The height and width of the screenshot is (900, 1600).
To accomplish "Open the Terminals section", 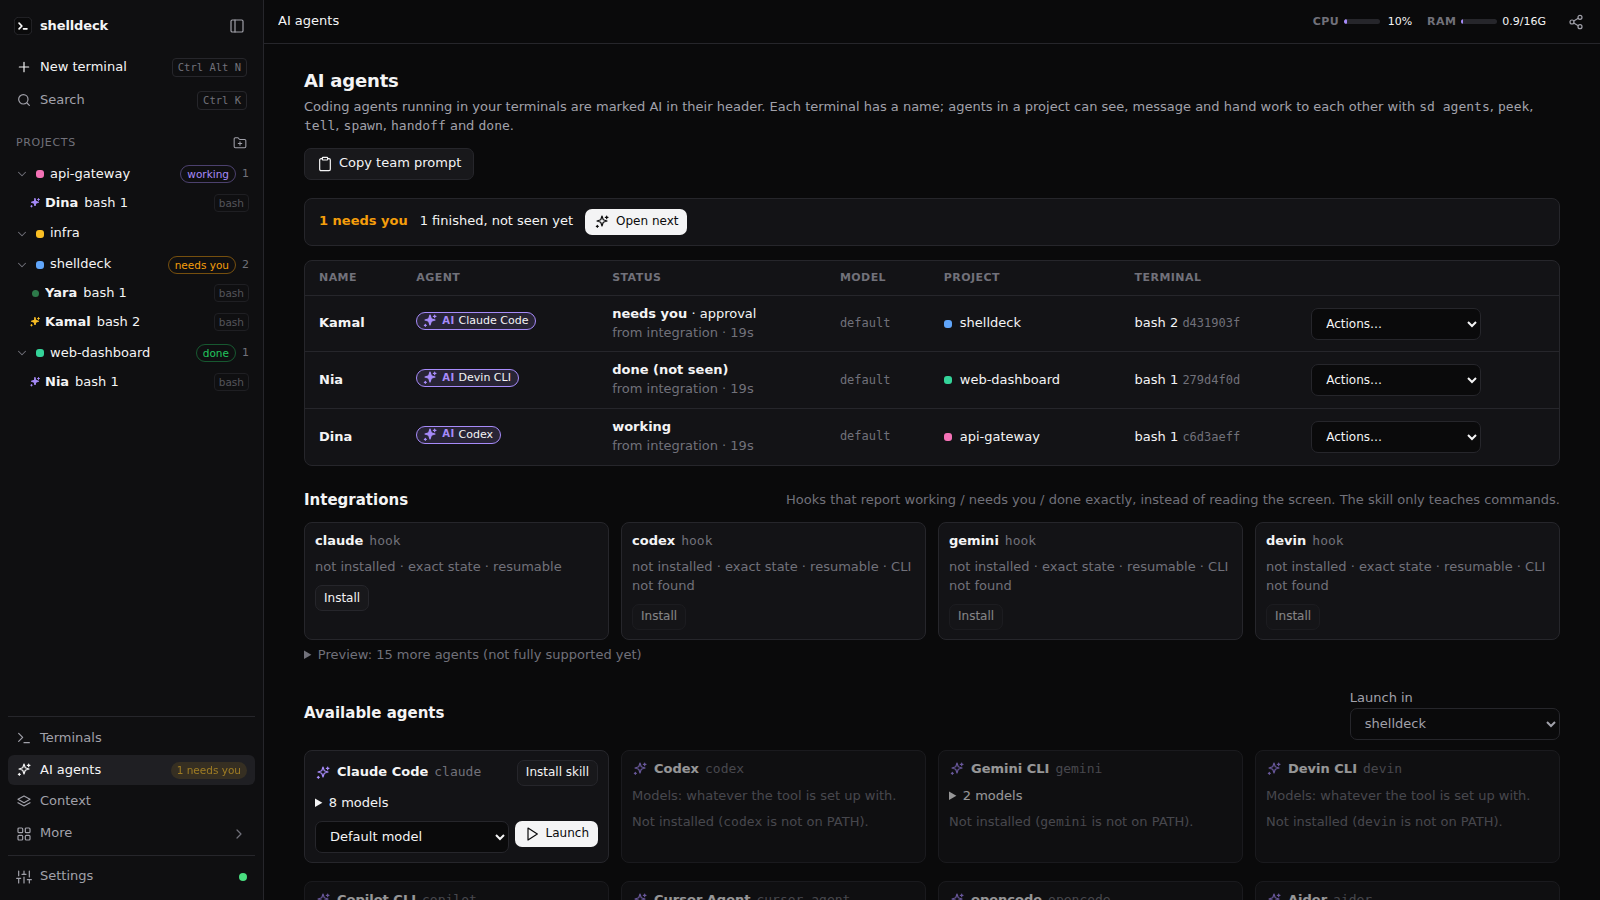I will pos(132,738).
